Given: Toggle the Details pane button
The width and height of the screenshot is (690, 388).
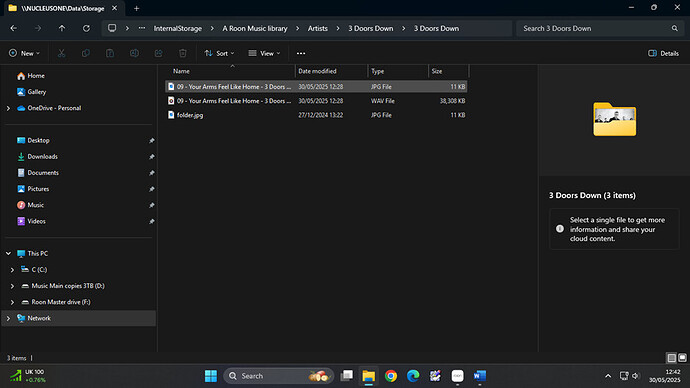Looking at the screenshot, I should pos(664,53).
